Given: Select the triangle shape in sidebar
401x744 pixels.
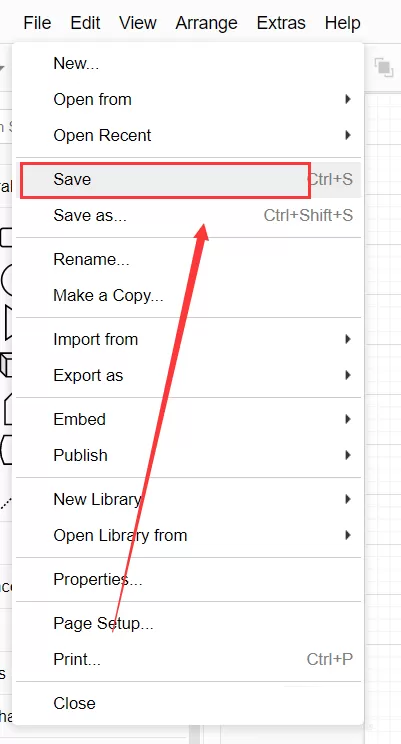Looking at the screenshot, I should (8, 323).
